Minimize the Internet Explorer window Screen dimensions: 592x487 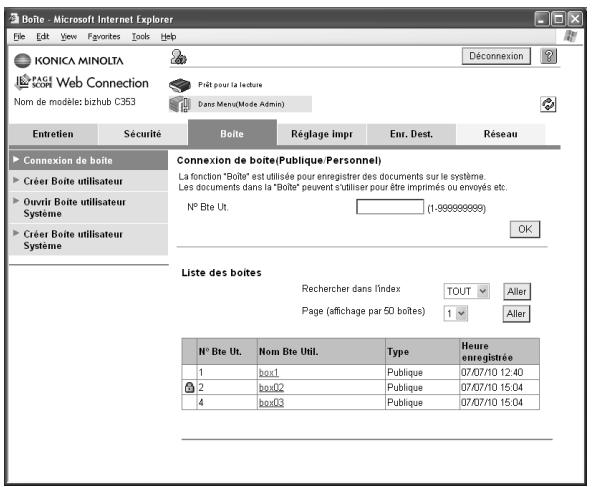point(542,19)
